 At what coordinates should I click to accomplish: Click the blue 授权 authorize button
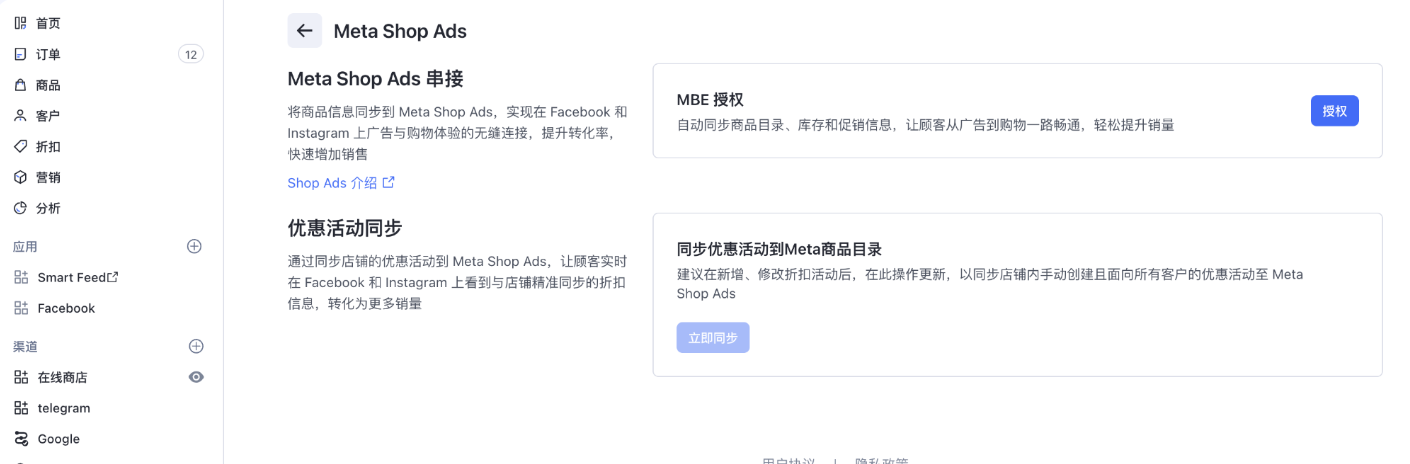[x=1334, y=111]
